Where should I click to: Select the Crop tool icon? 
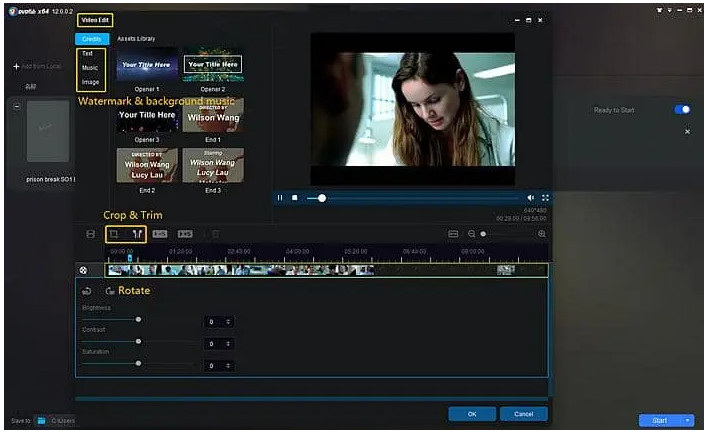(114, 234)
